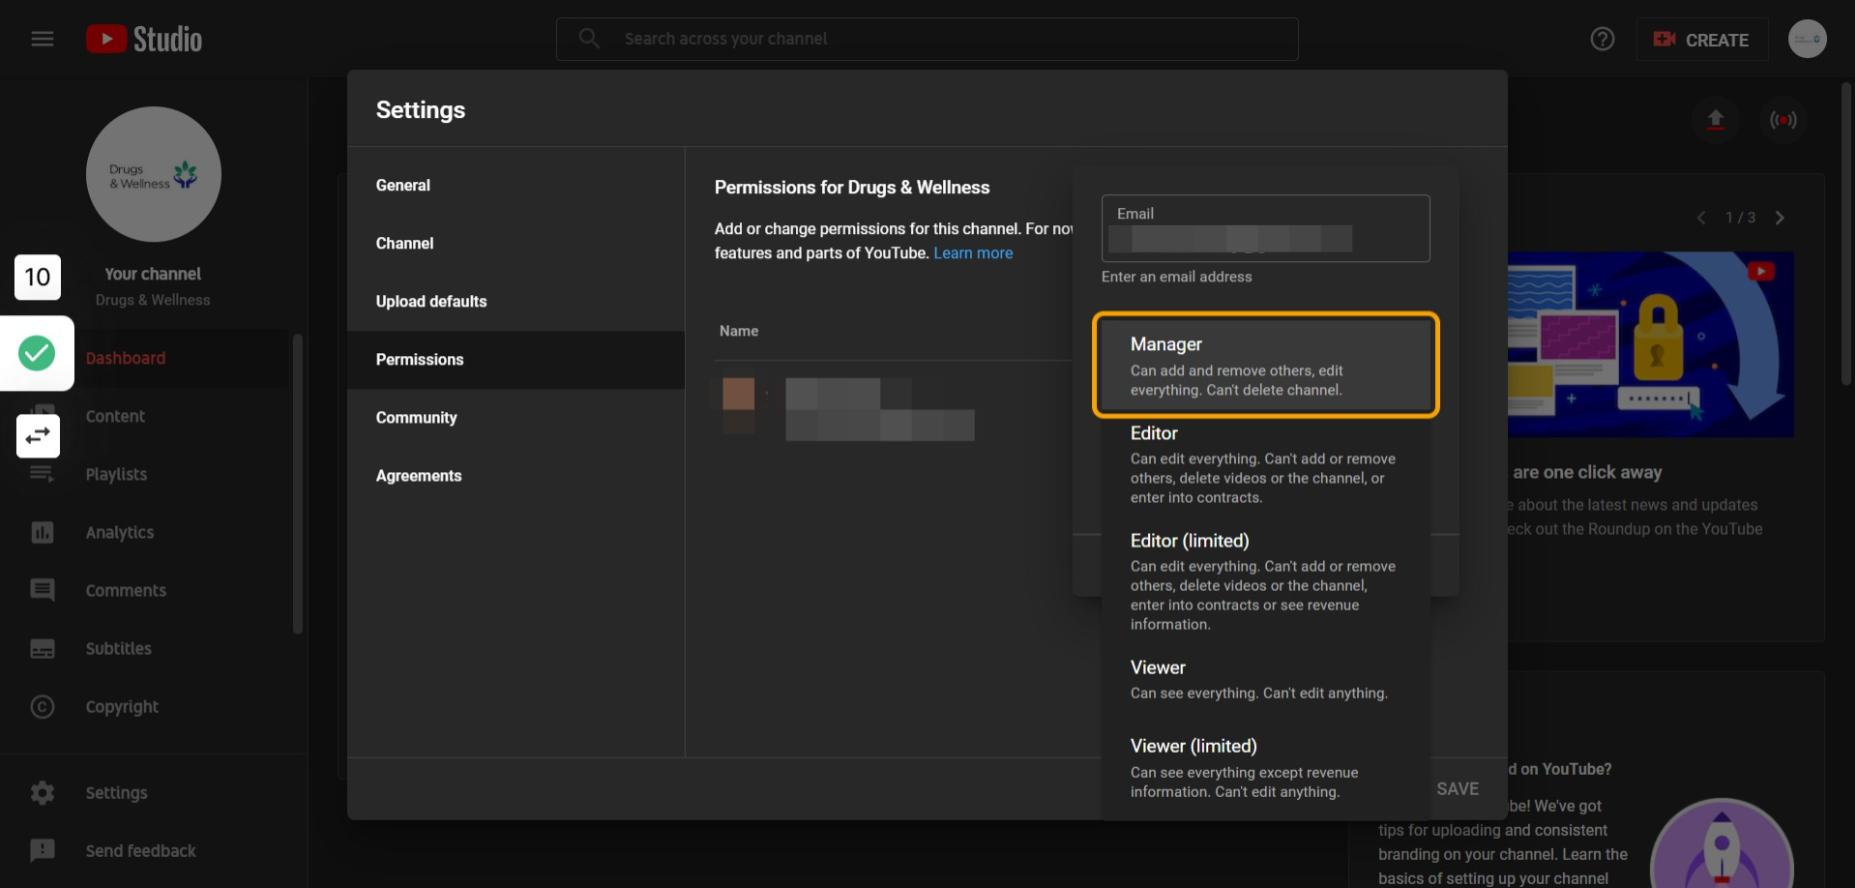Open Dashboard in the sidebar

(146, 358)
